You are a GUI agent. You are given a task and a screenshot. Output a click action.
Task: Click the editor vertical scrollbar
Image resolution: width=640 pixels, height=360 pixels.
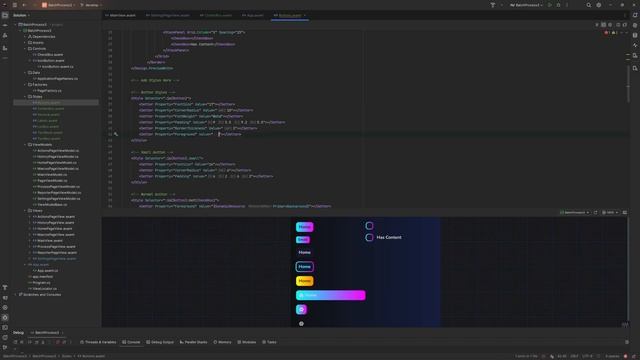(628, 84)
